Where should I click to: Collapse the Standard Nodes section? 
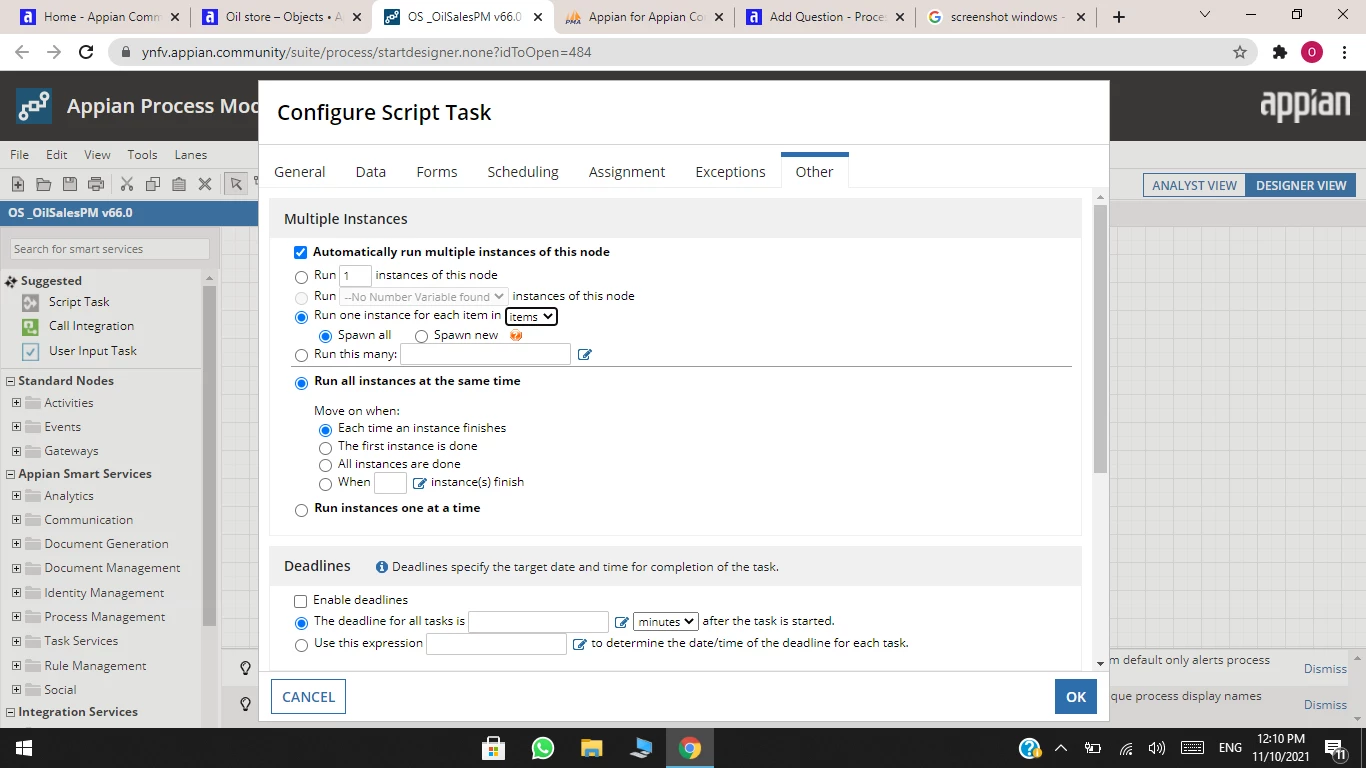pos(11,381)
